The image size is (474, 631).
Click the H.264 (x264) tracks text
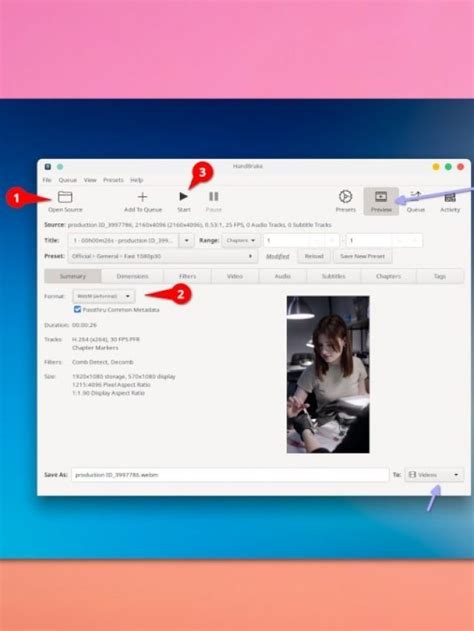pos(106,339)
